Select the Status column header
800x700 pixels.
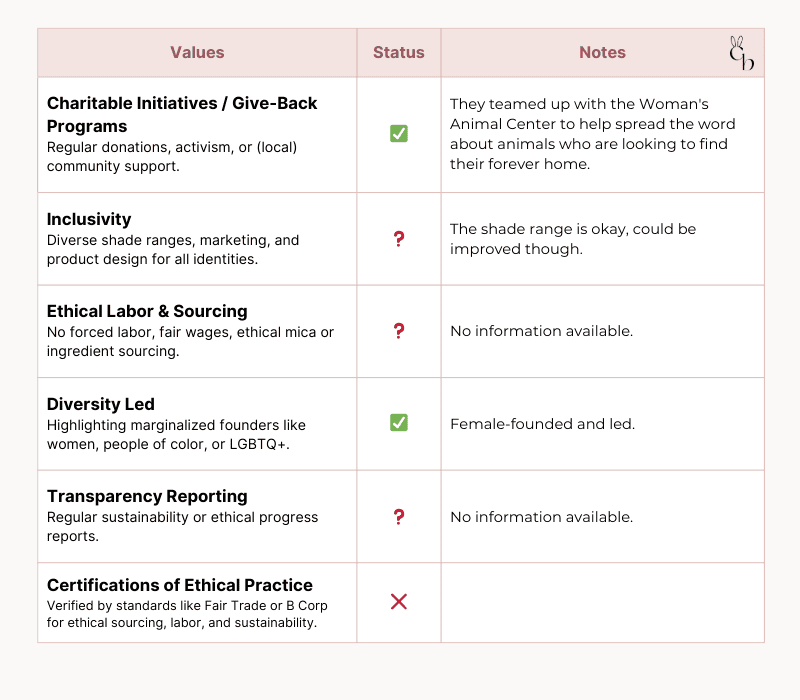click(398, 53)
